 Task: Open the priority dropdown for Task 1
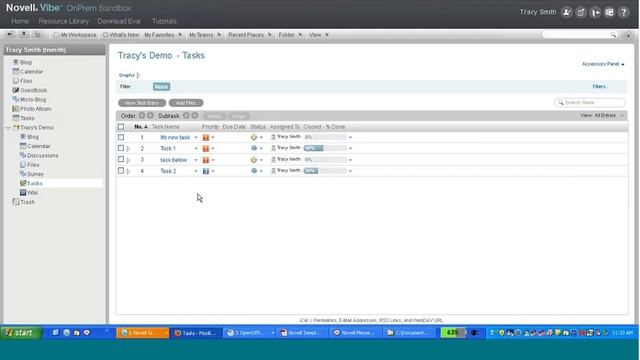tap(213, 149)
